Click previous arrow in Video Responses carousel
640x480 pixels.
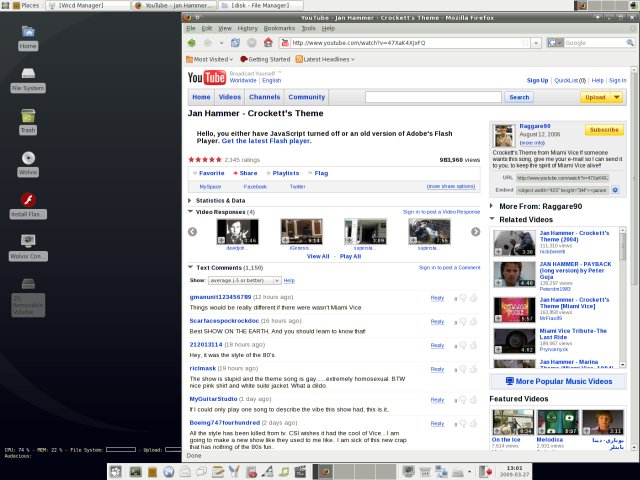(x=193, y=232)
